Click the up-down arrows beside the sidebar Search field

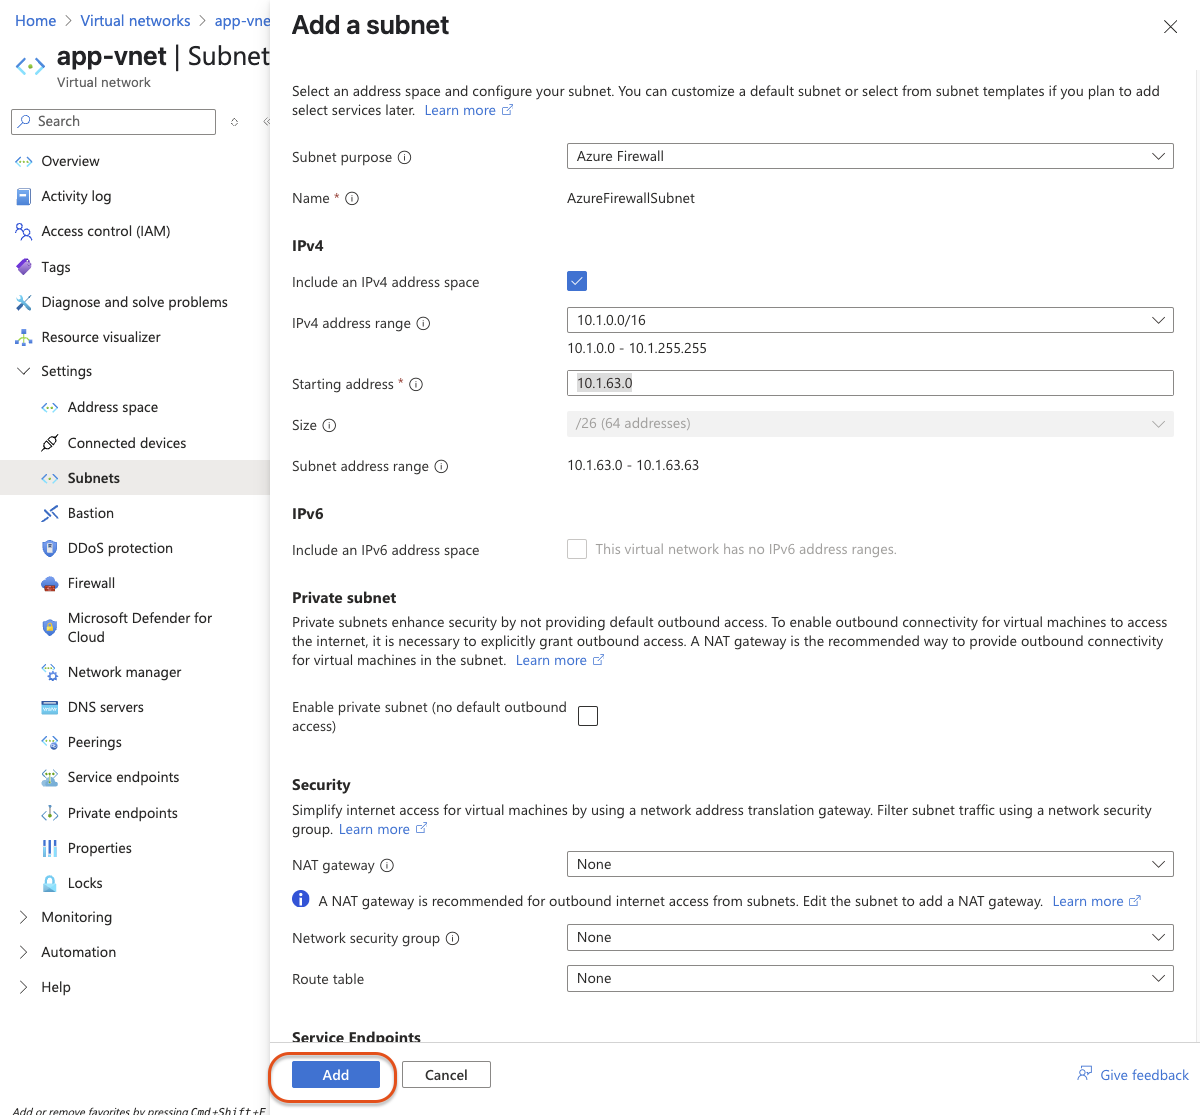pyautogui.click(x=235, y=121)
